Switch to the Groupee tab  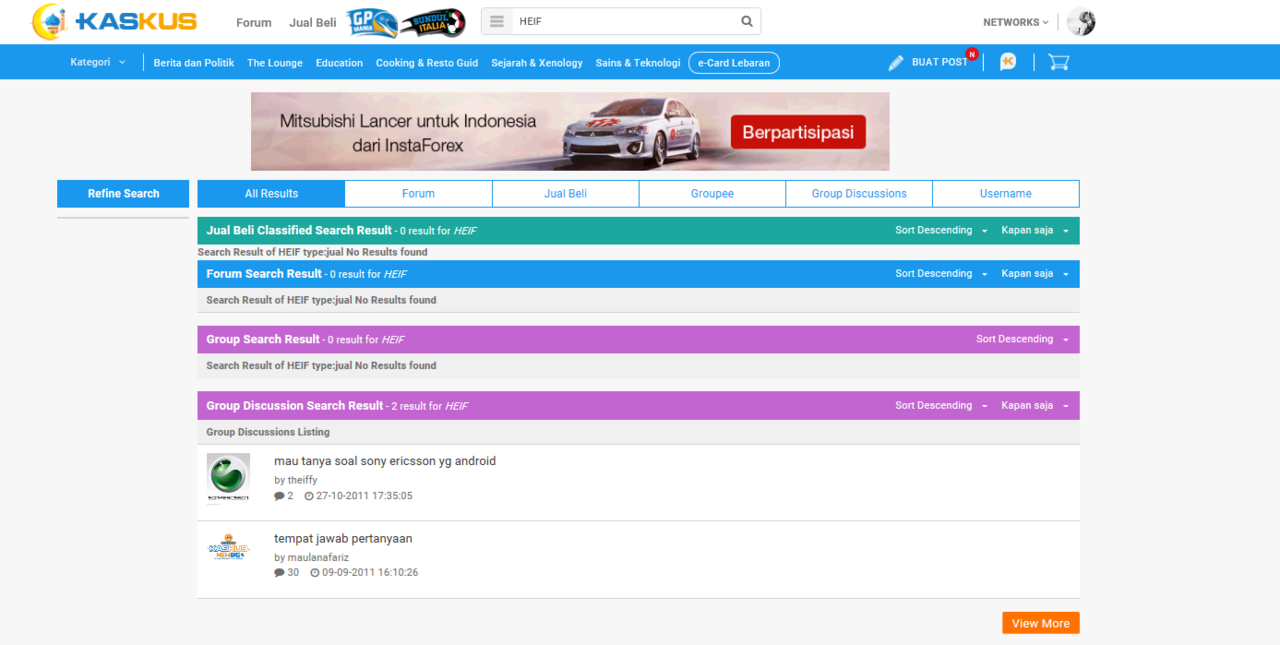[x=712, y=194]
